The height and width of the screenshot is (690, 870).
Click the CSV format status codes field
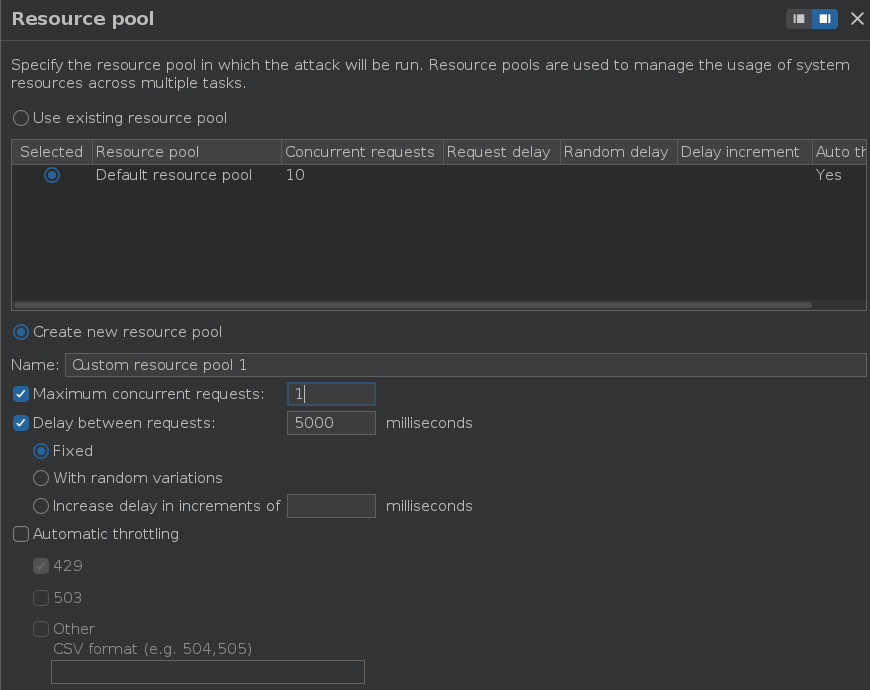pos(207,672)
